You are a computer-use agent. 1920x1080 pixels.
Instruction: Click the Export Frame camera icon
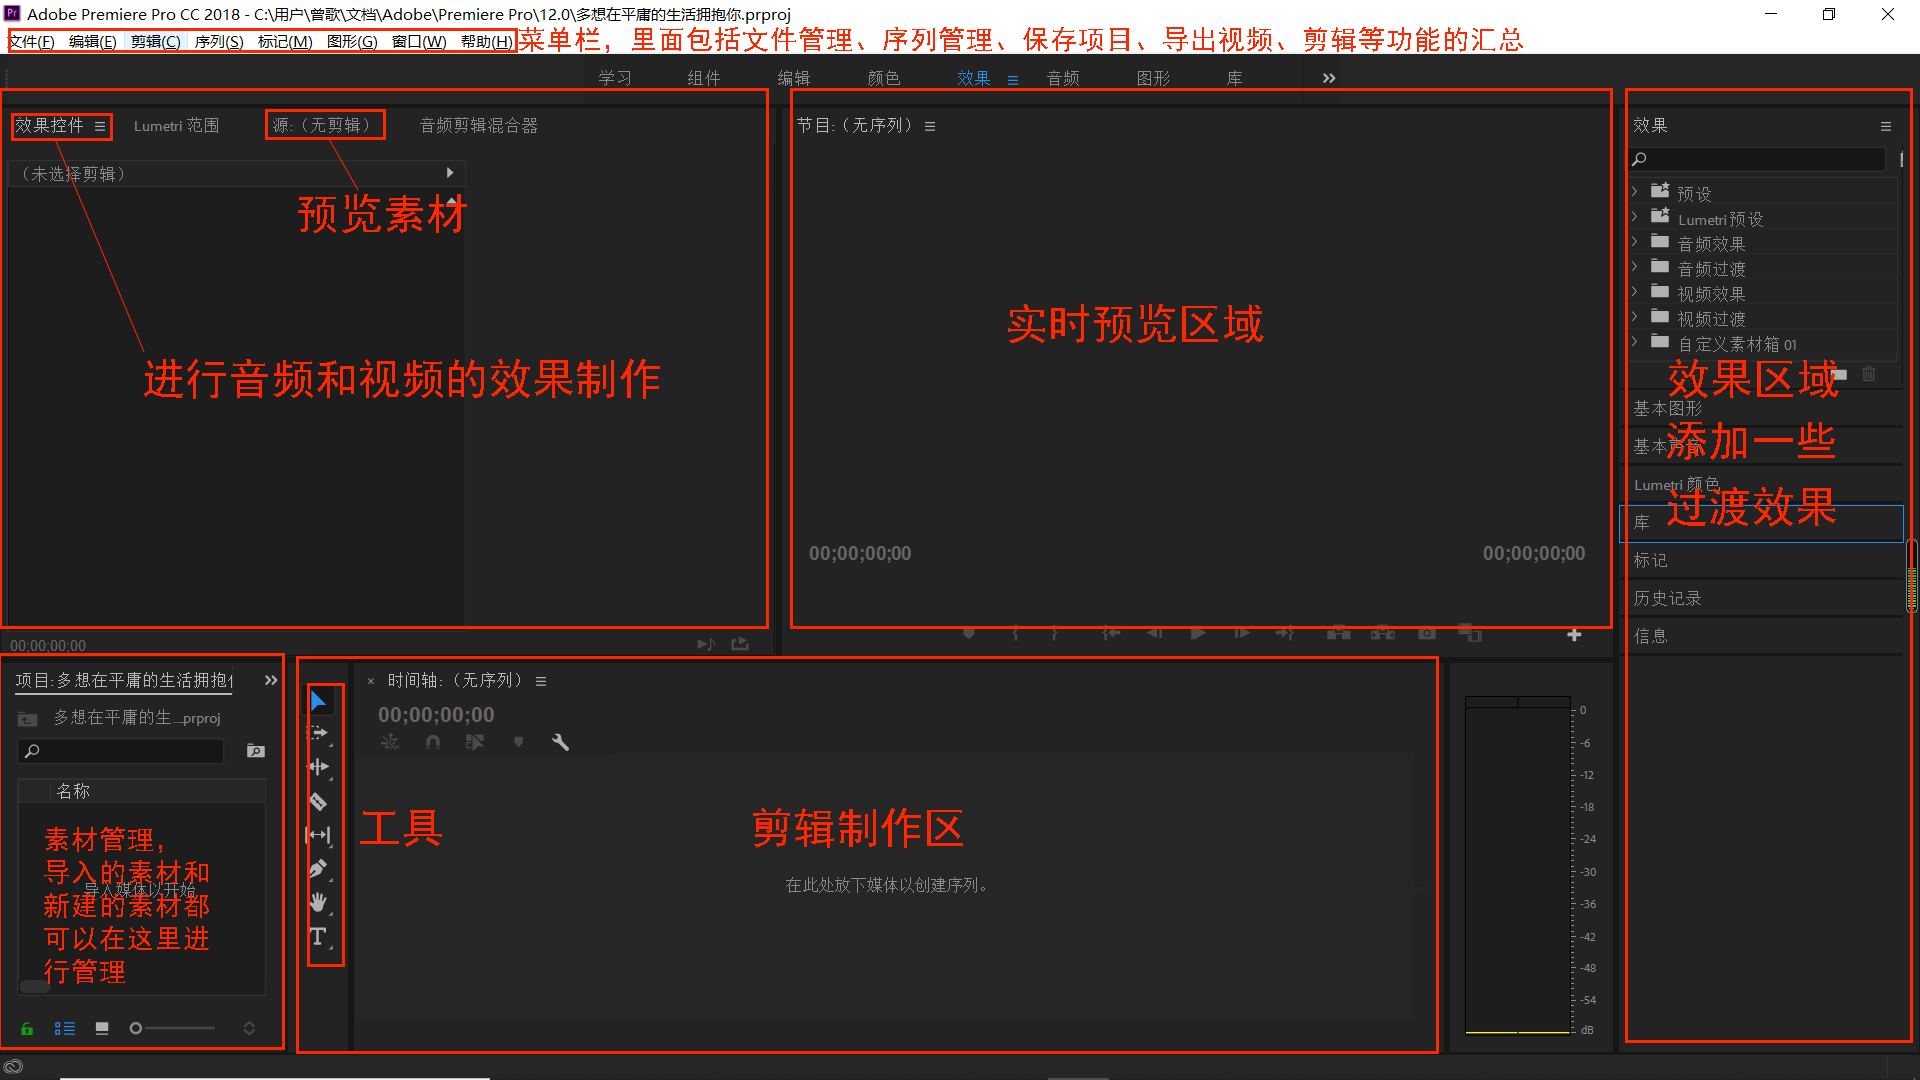tap(1427, 632)
